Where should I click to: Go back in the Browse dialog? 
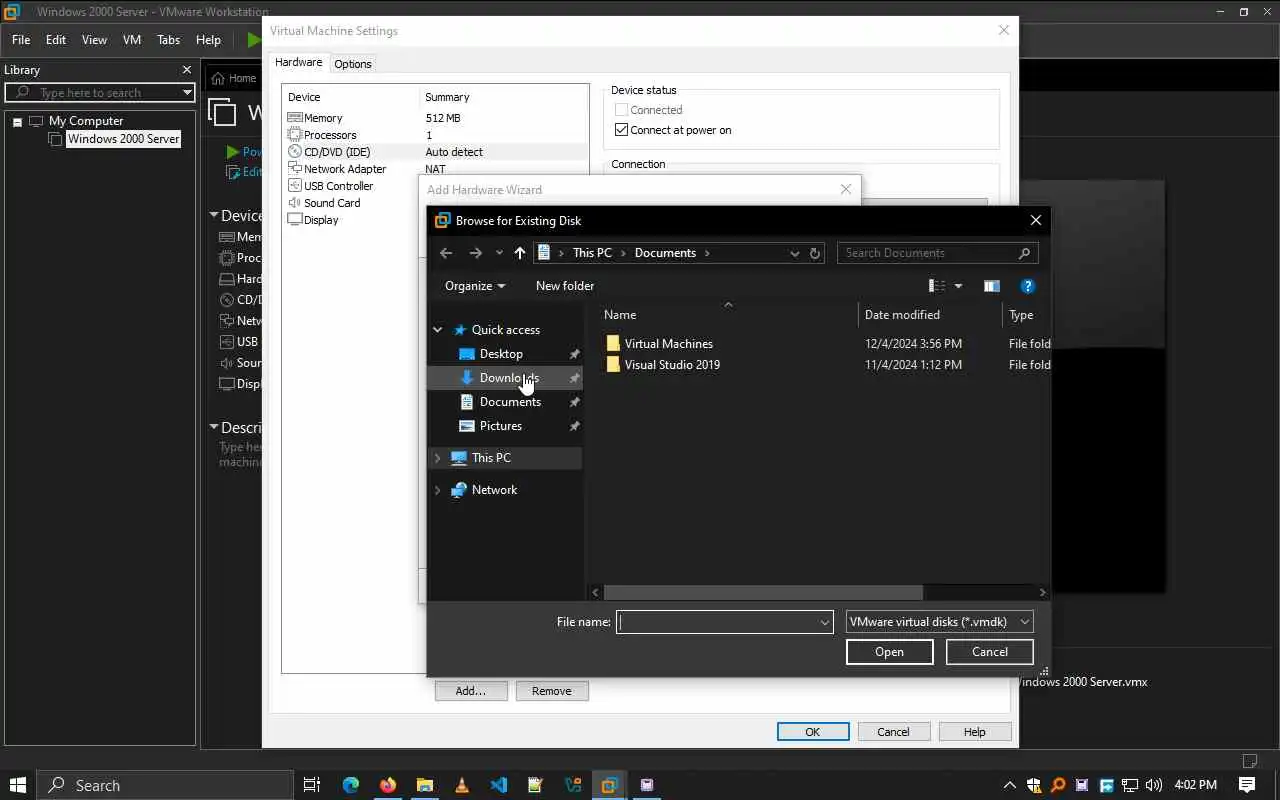click(x=446, y=253)
